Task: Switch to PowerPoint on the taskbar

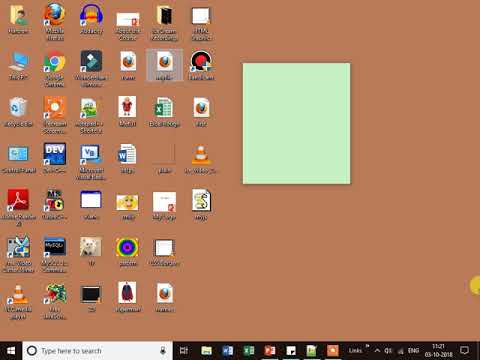Action: coord(270,351)
